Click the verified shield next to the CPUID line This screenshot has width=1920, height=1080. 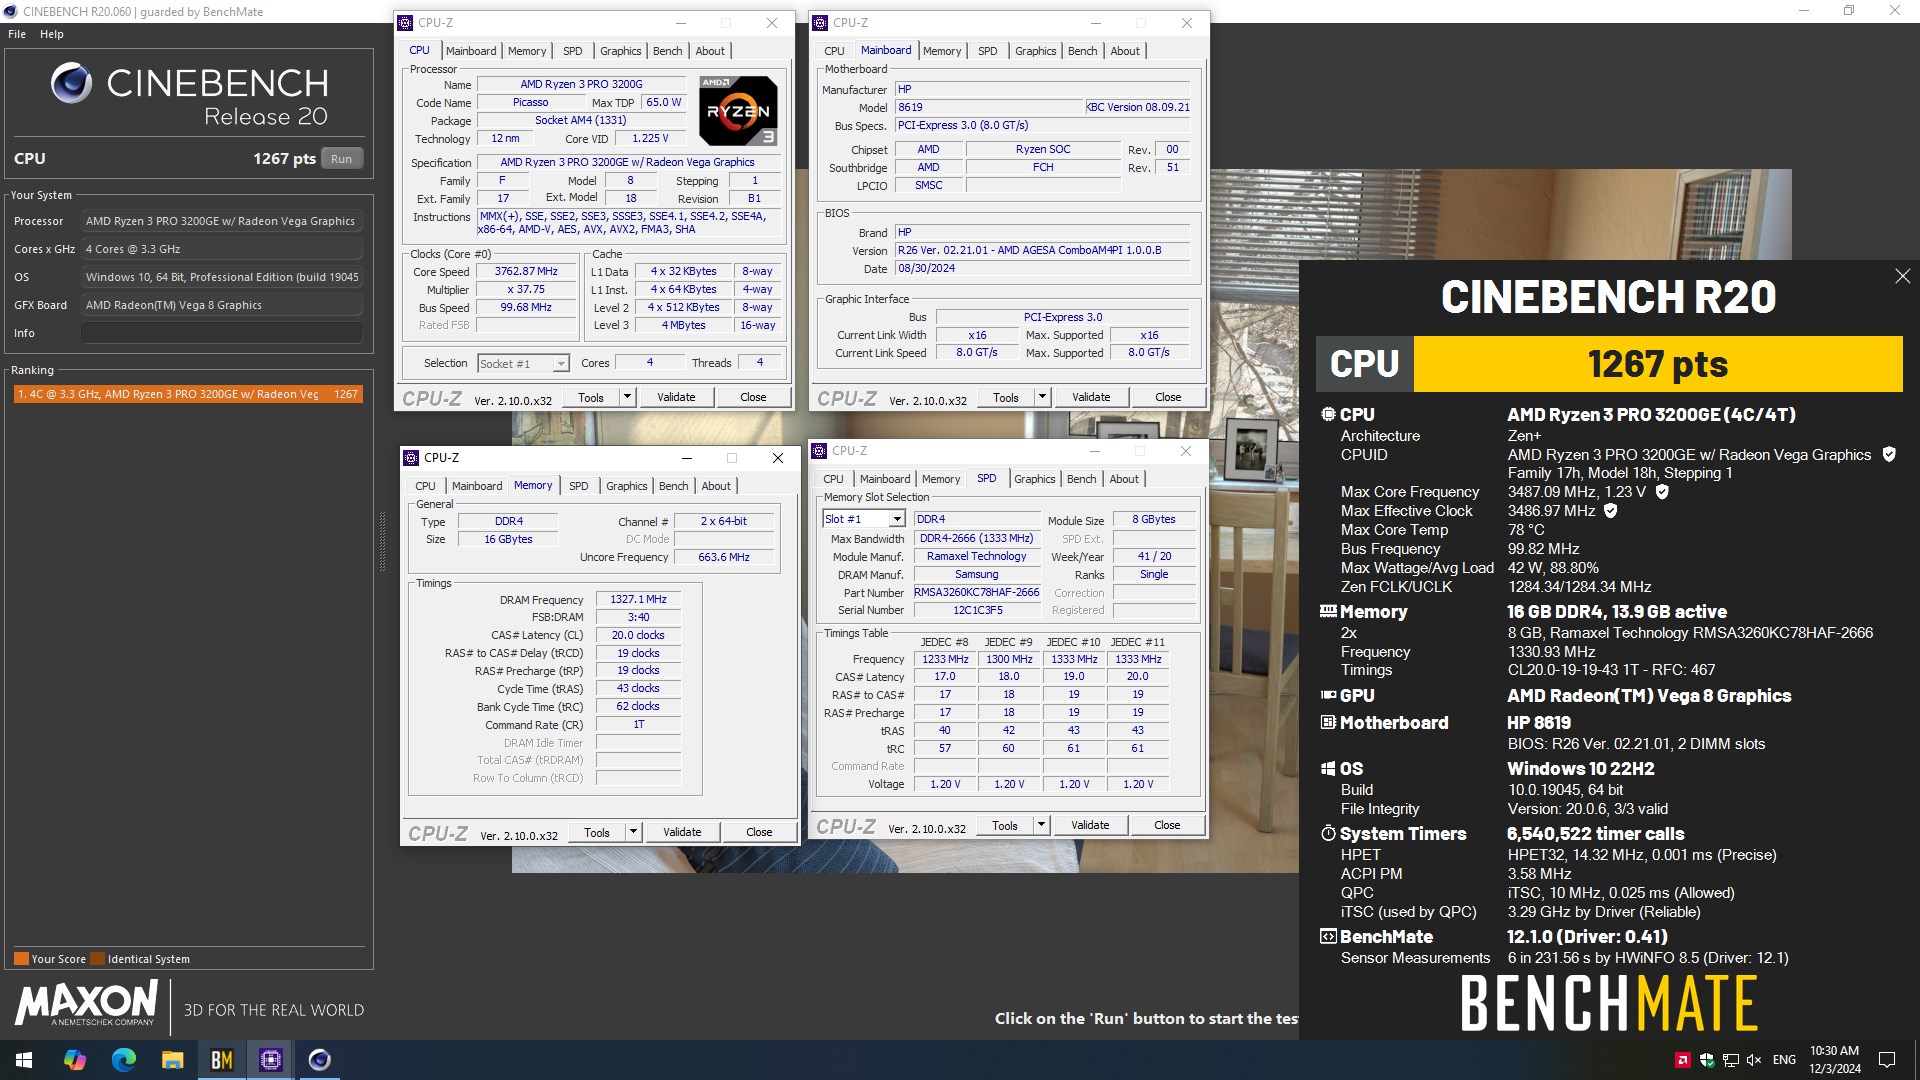point(1889,454)
